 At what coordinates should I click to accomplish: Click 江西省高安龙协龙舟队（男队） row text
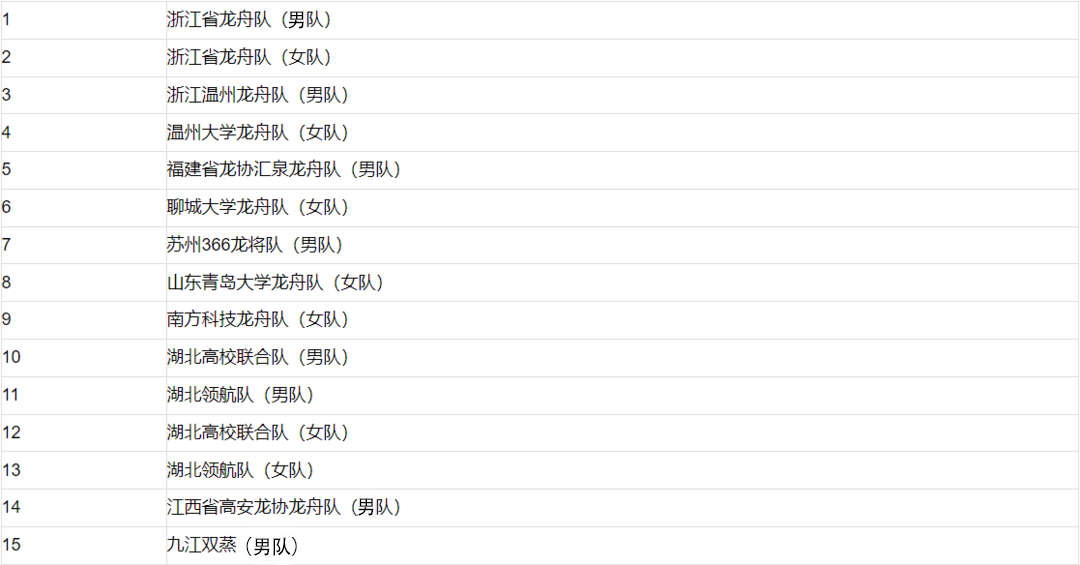(x=284, y=507)
